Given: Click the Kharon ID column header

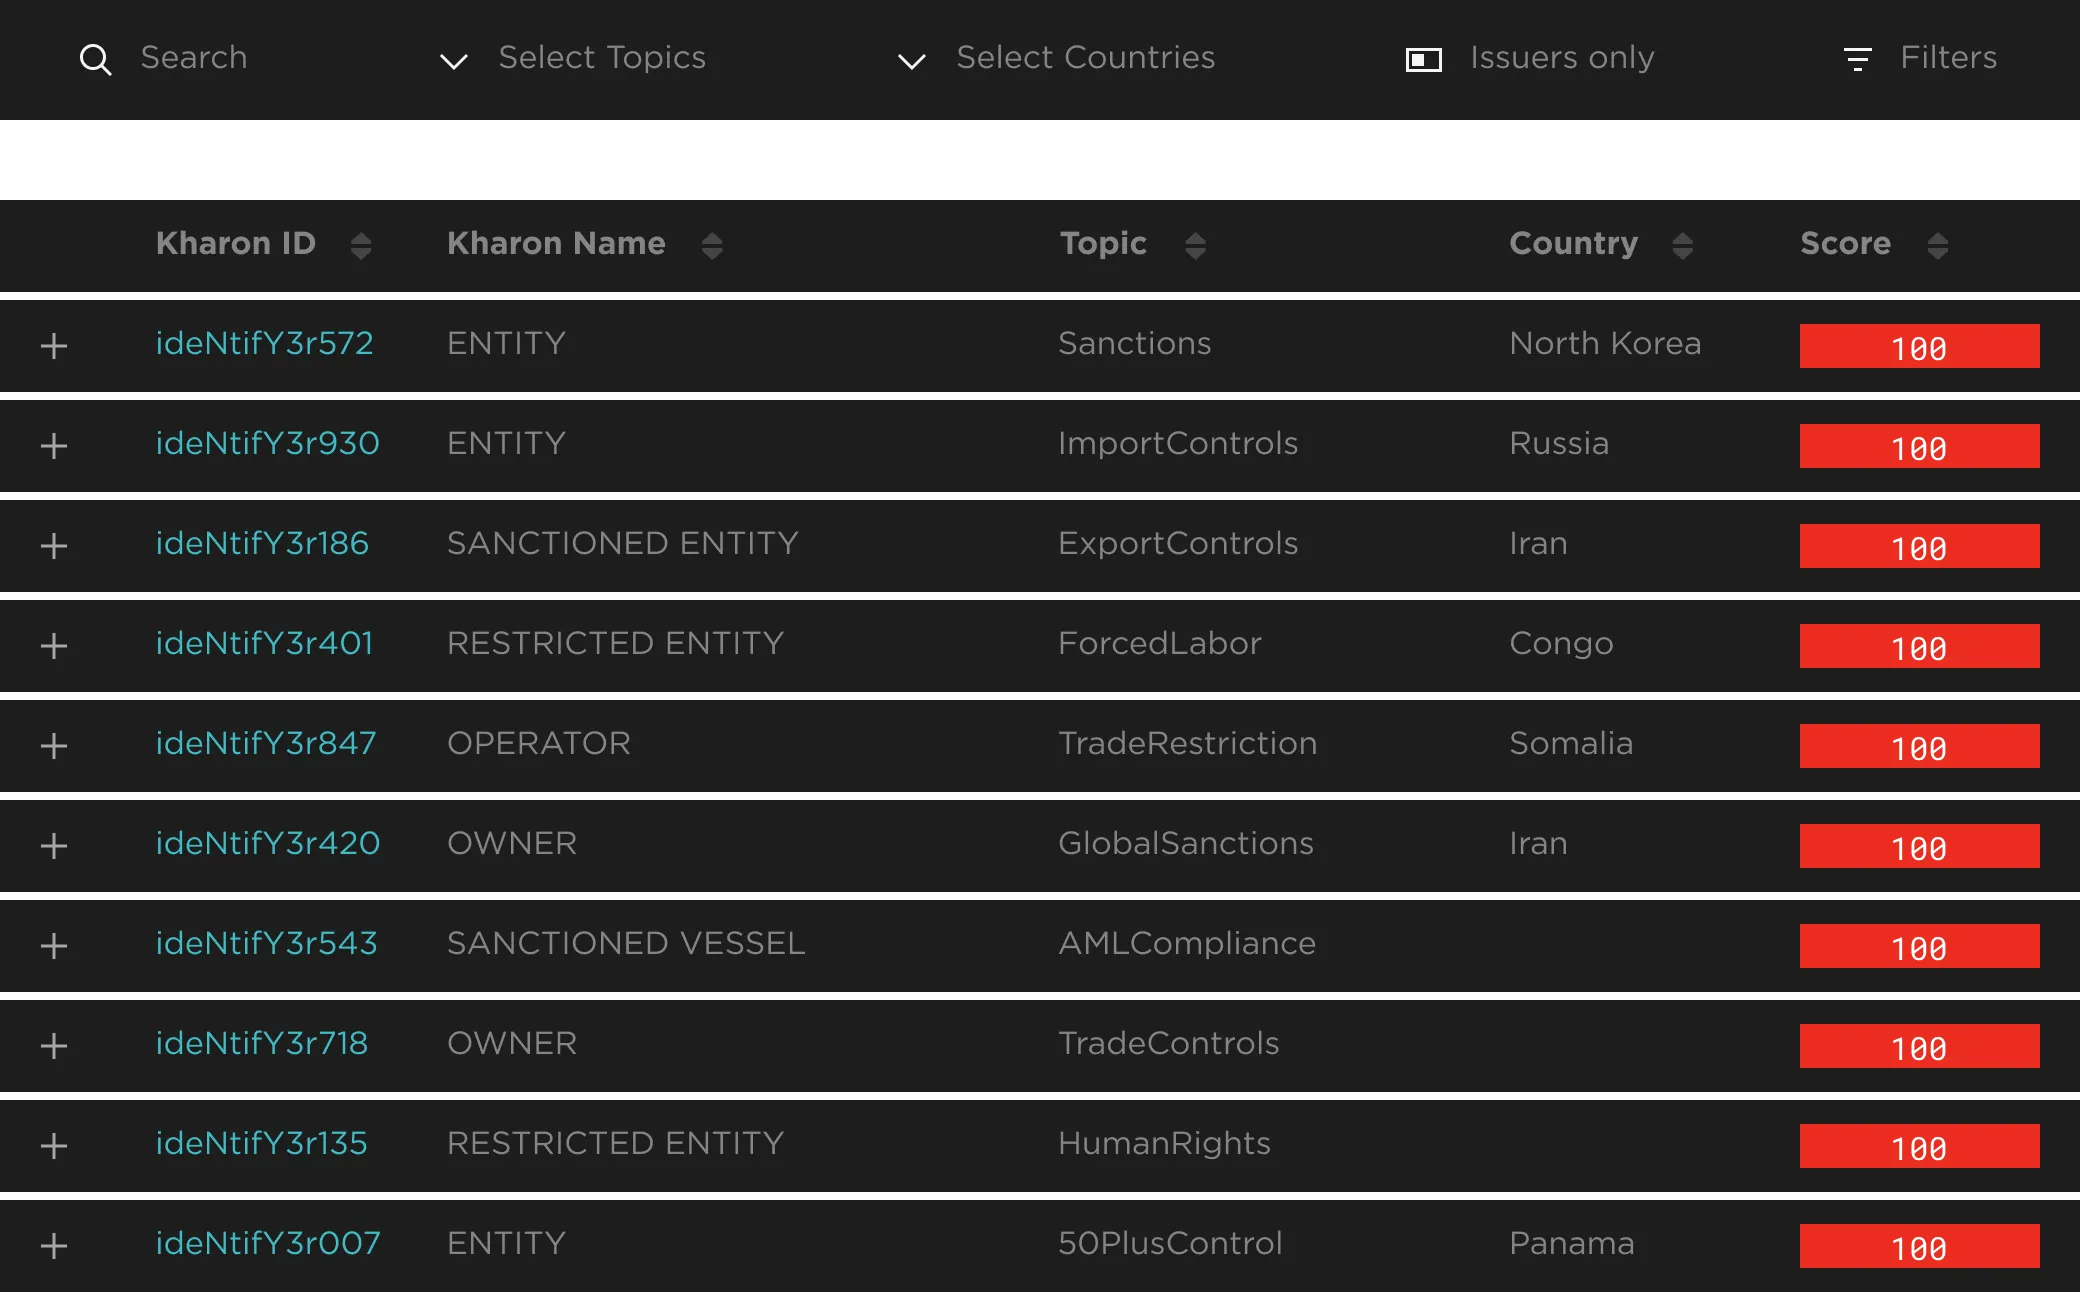Looking at the screenshot, I should click(236, 243).
